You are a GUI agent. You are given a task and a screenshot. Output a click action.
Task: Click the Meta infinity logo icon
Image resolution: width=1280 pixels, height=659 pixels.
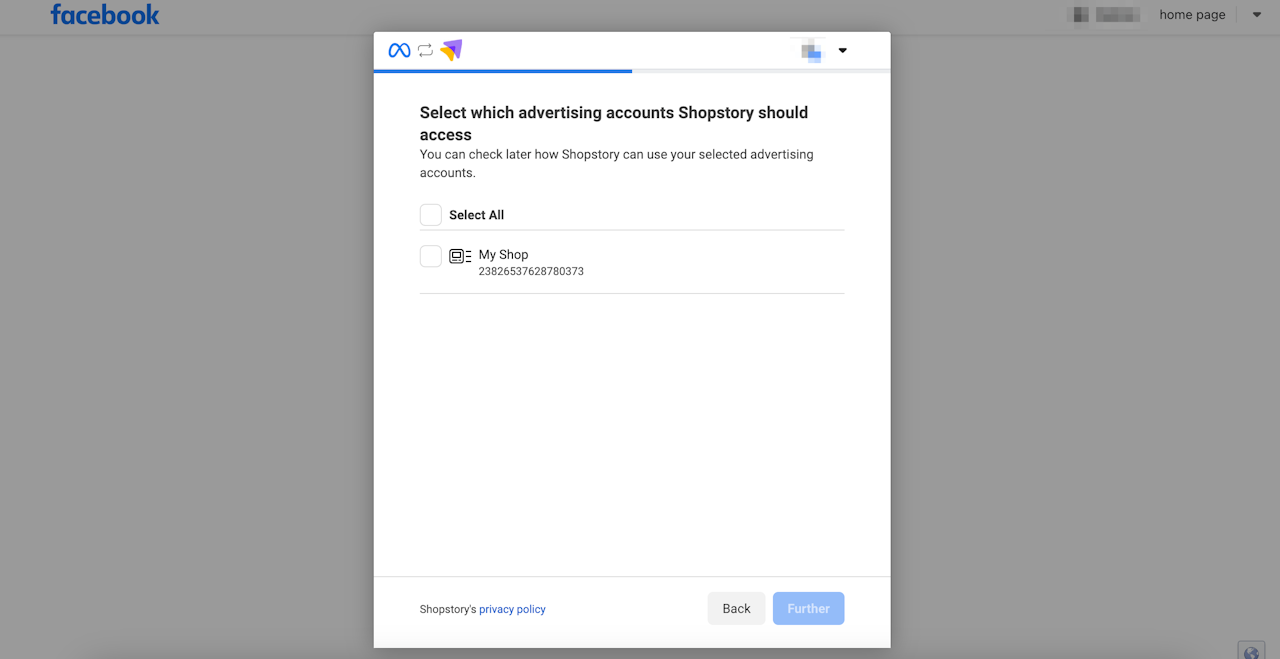tap(399, 50)
